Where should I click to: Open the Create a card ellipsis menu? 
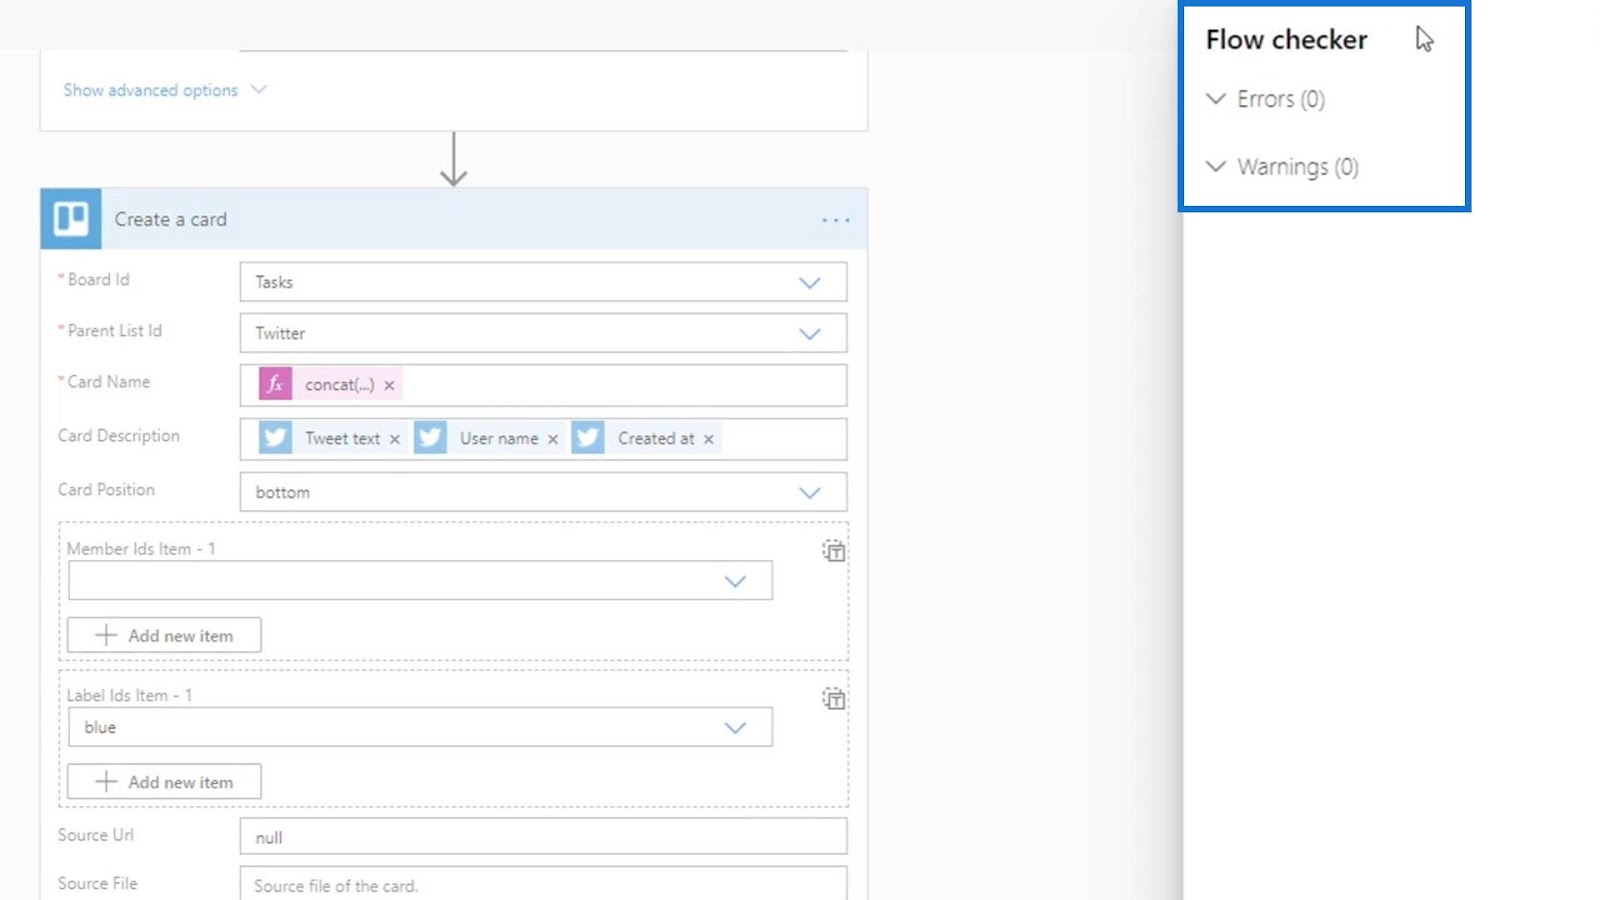[x=836, y=220]
